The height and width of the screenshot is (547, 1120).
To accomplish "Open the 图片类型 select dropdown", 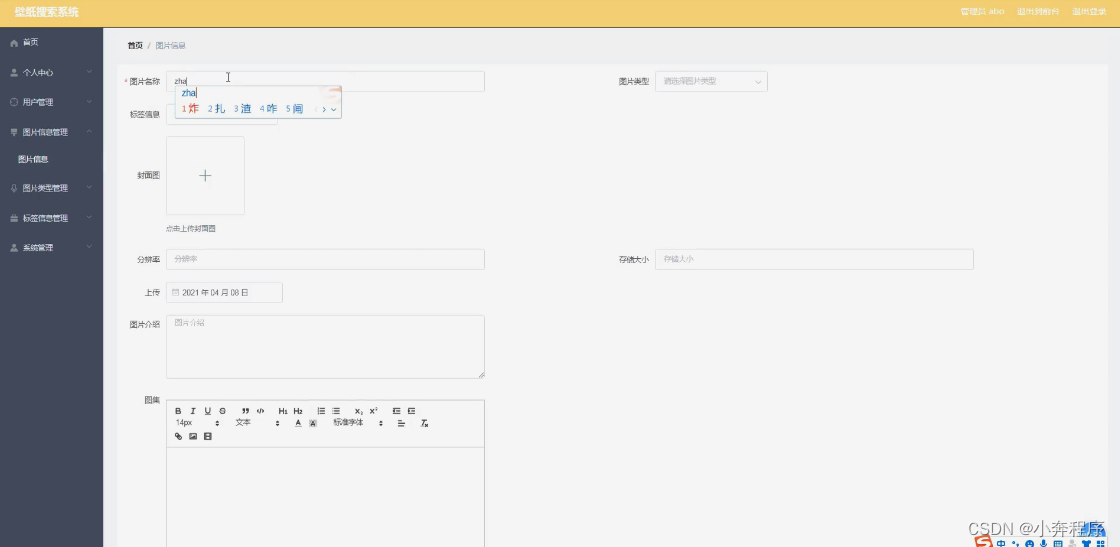I will [x=711, y=81].
